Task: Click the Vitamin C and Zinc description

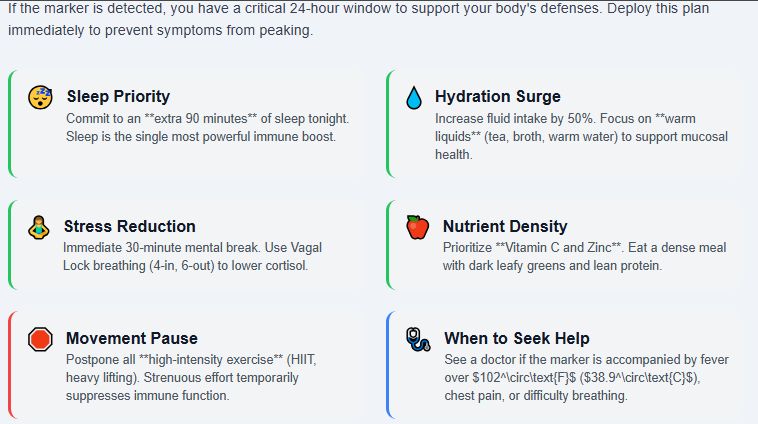Action: pyautogui.click(x=584, y=256)
